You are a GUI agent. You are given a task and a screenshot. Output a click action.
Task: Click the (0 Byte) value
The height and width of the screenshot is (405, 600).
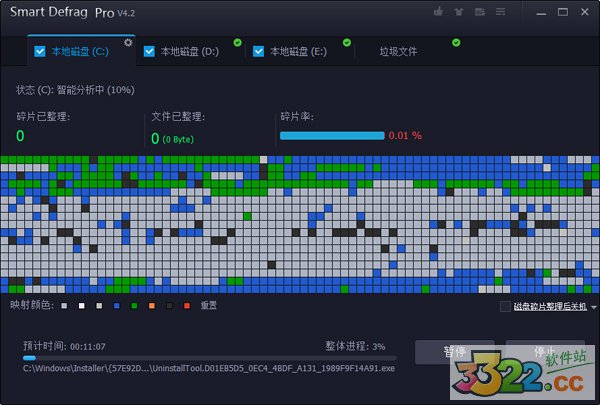[x=178, y=139]
